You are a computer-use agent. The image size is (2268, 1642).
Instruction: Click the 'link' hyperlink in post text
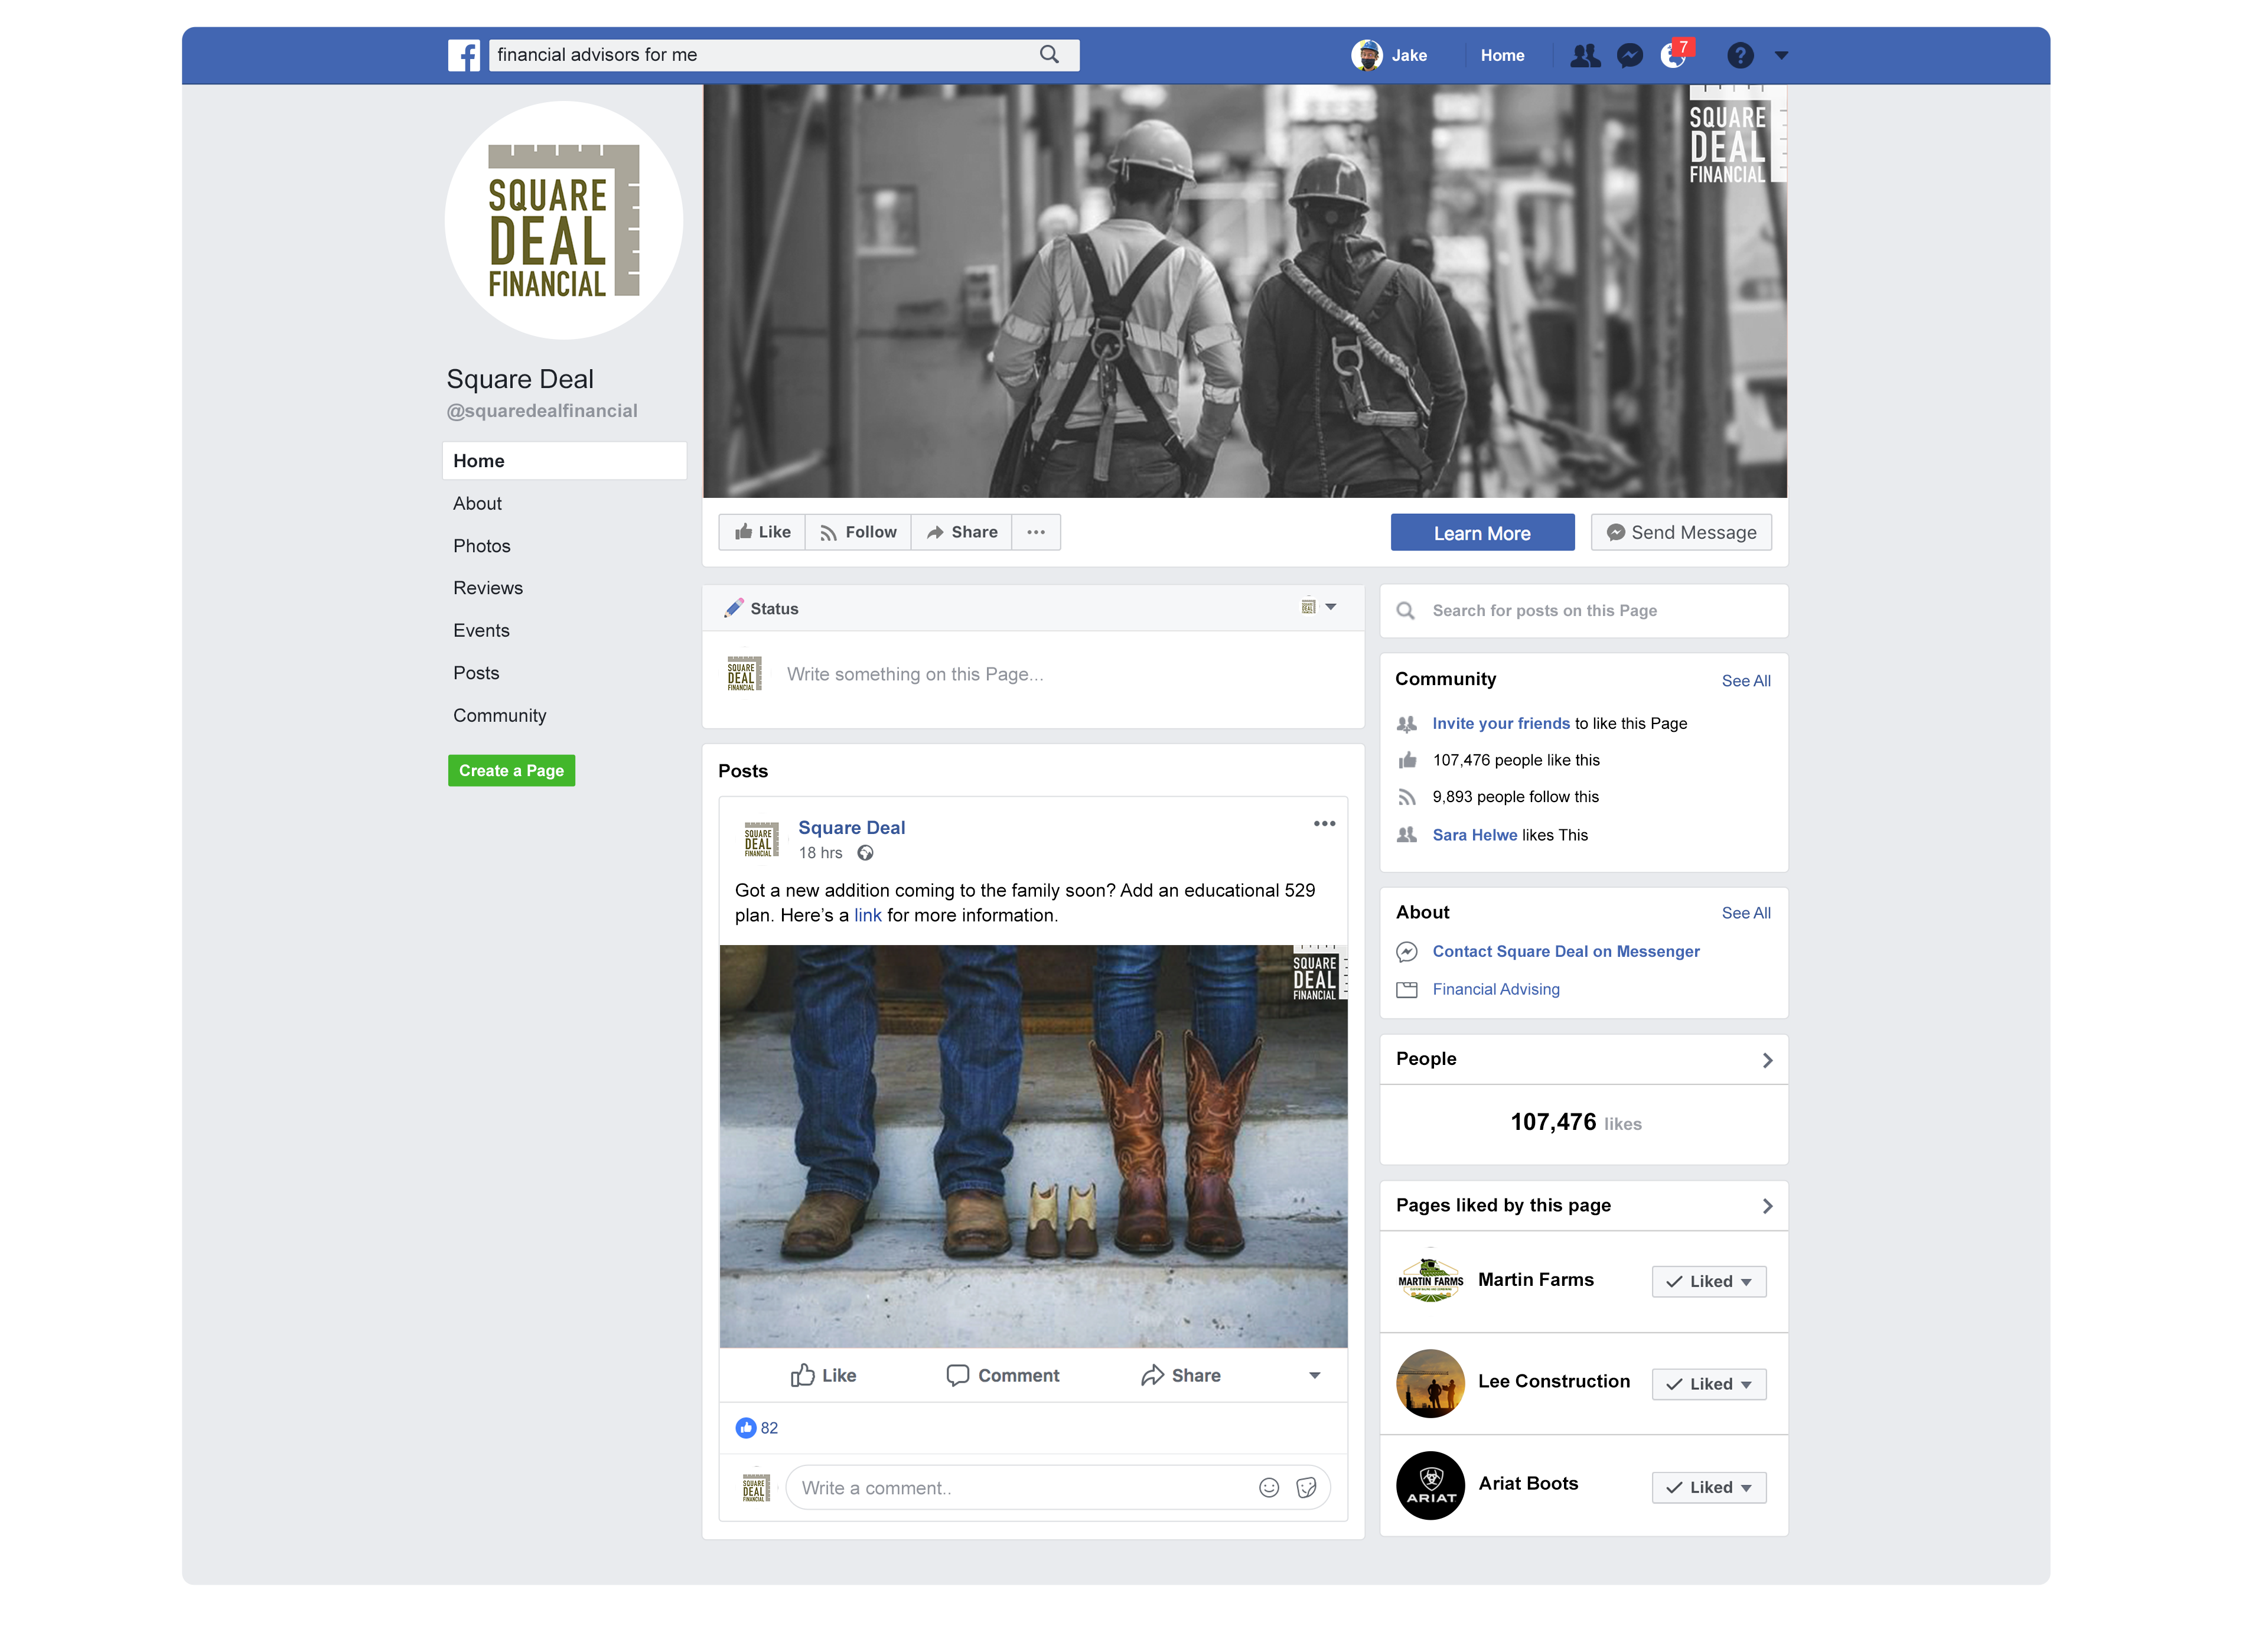(867, 916)
